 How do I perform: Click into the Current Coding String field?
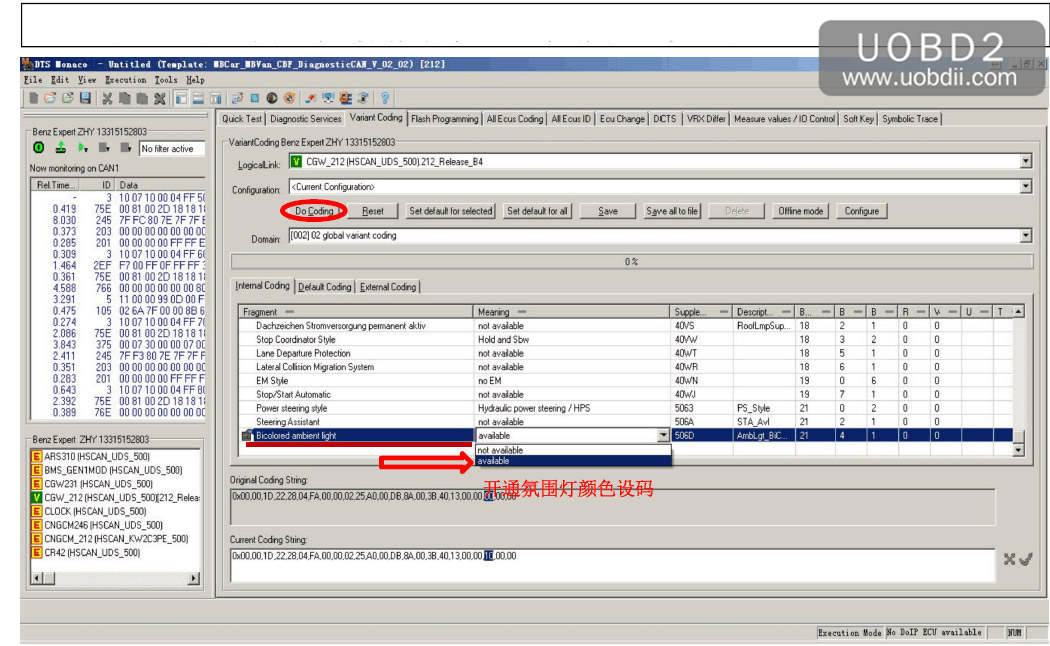(x=612, y=564)
